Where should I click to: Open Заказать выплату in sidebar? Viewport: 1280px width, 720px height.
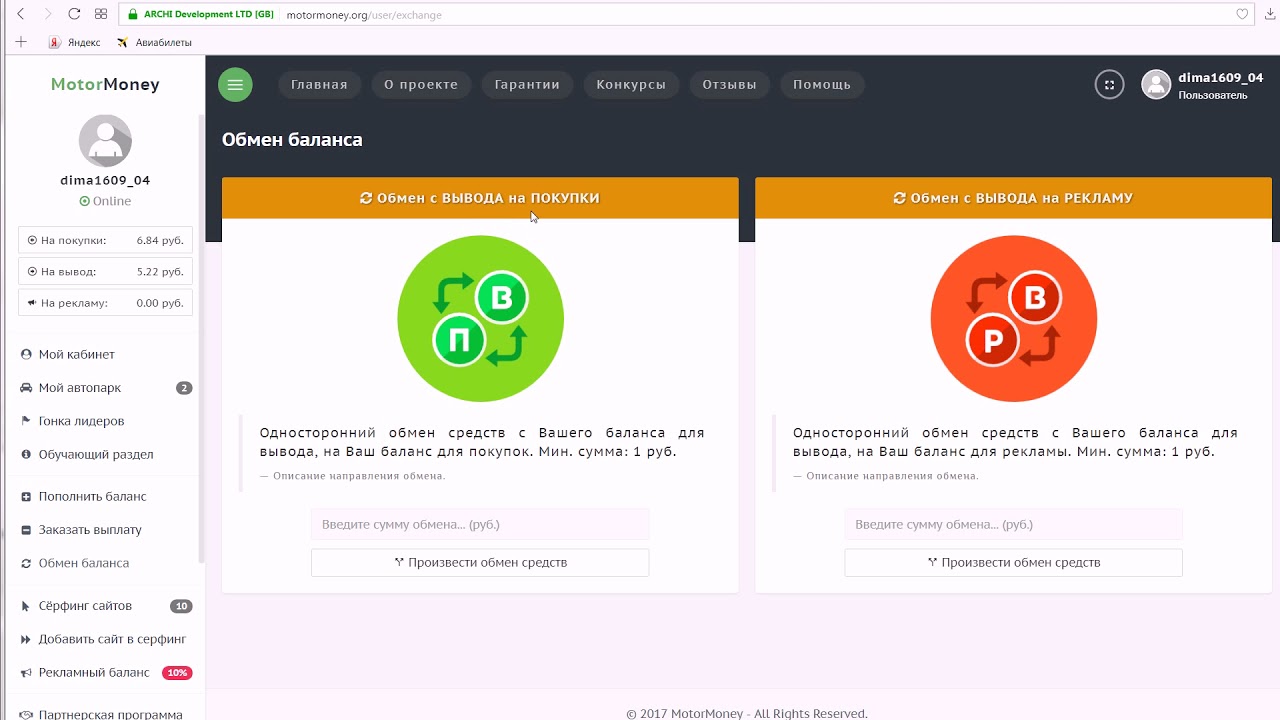(90, 529)
